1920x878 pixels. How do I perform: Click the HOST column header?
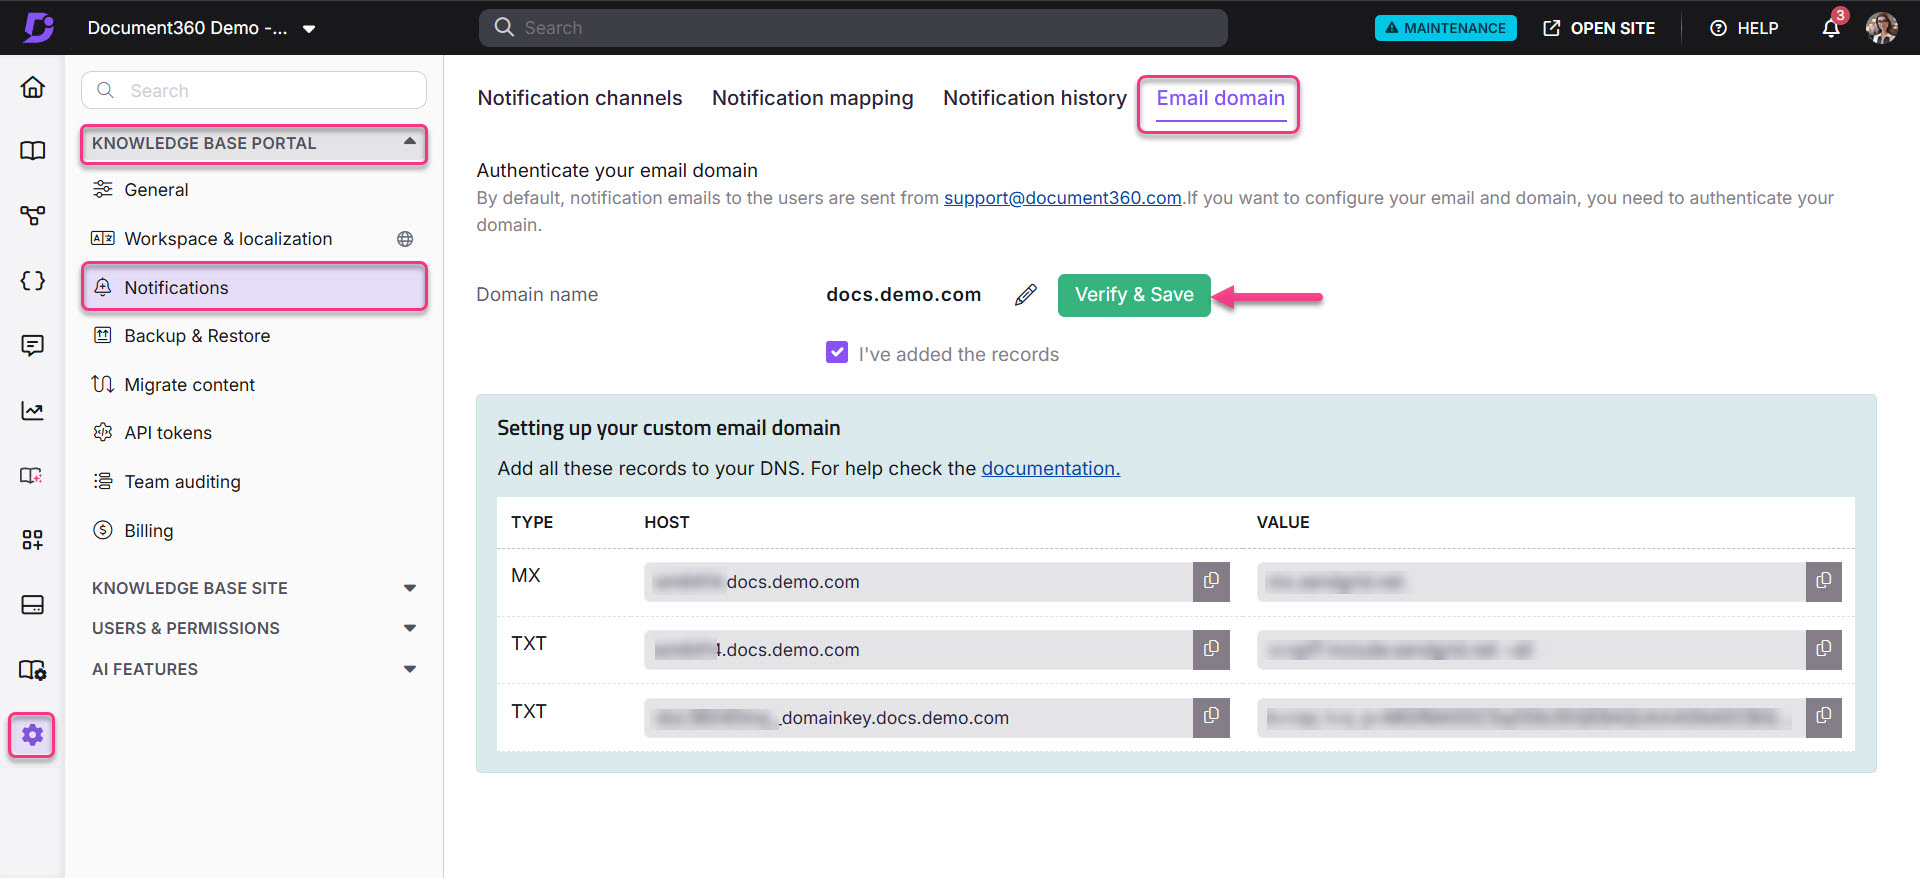pos(667,522)
